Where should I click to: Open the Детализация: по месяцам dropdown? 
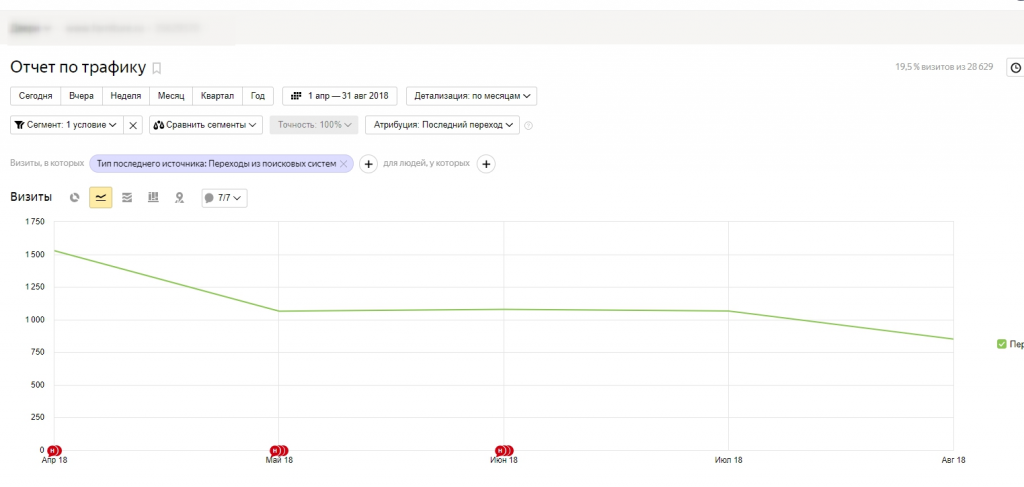tap(472, 96)
